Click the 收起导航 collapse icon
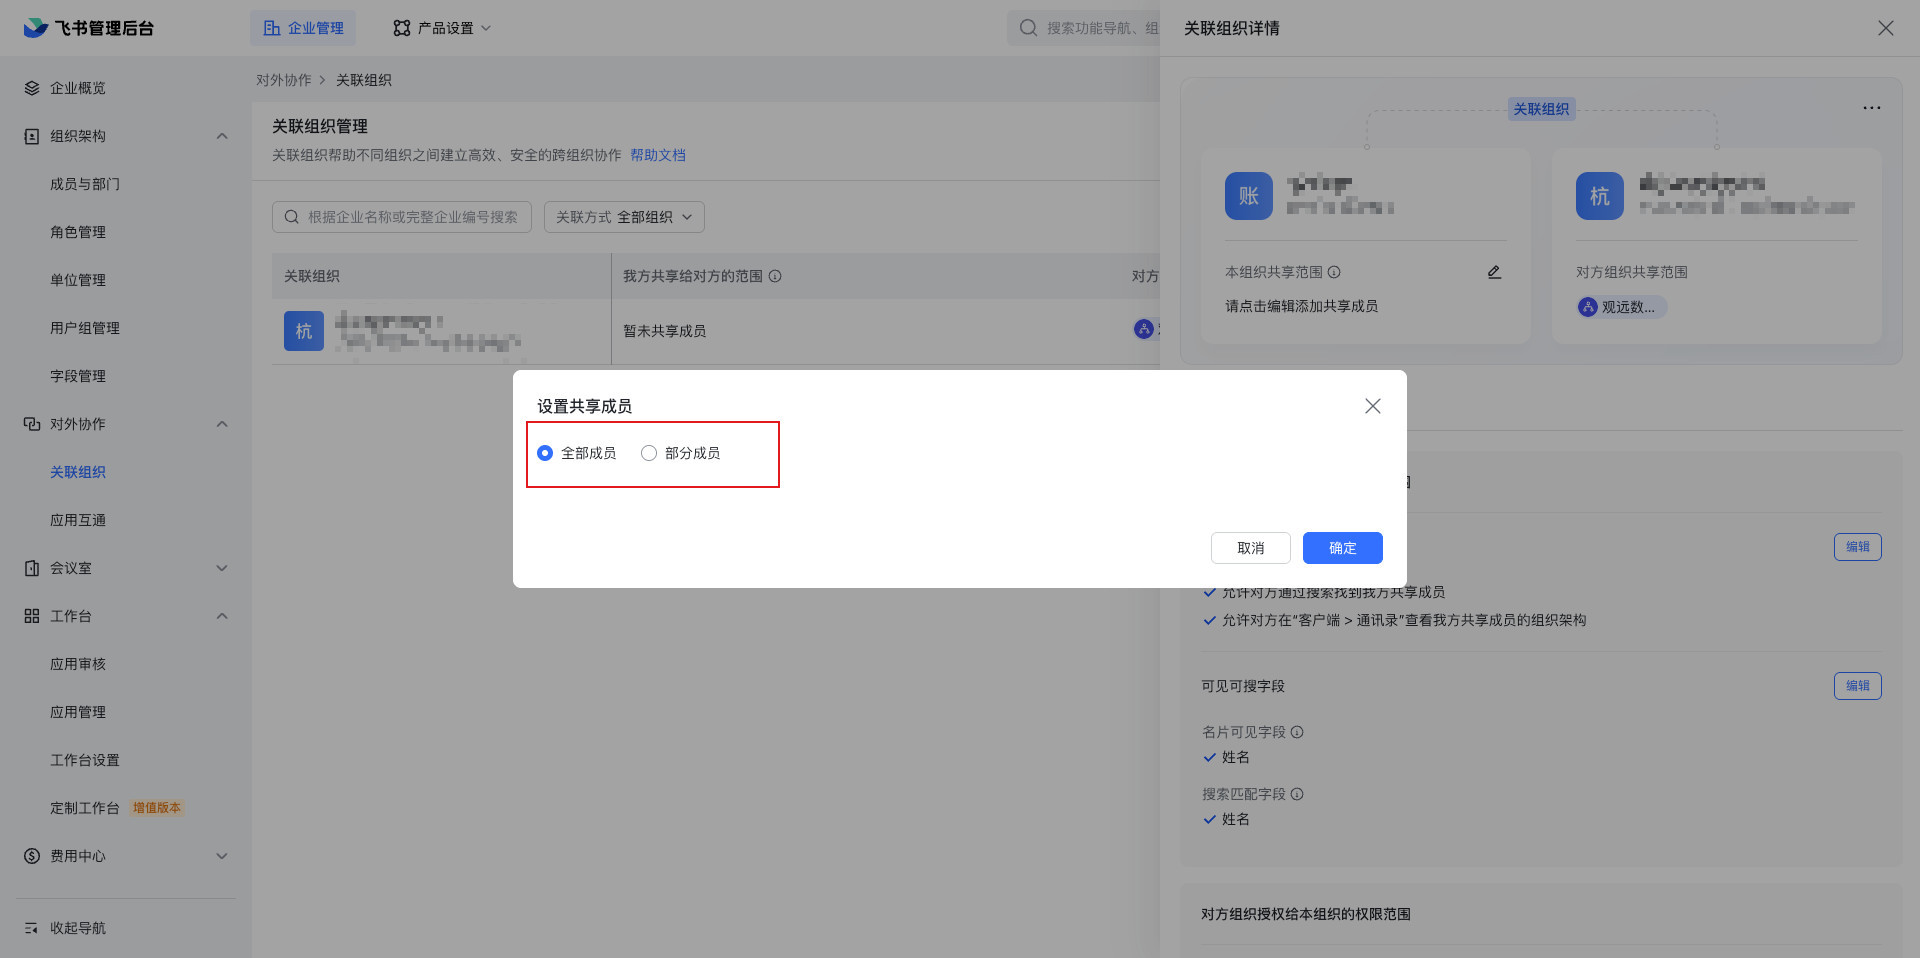The height and width of the screenshot is (958, 1920). [x=32, y=928]
